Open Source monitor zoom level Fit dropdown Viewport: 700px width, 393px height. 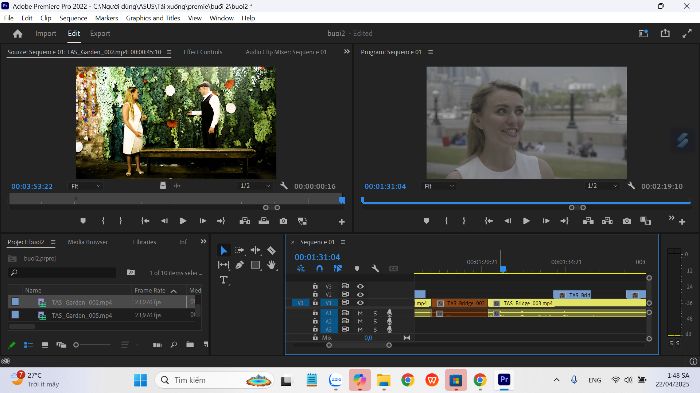[86, 186]
